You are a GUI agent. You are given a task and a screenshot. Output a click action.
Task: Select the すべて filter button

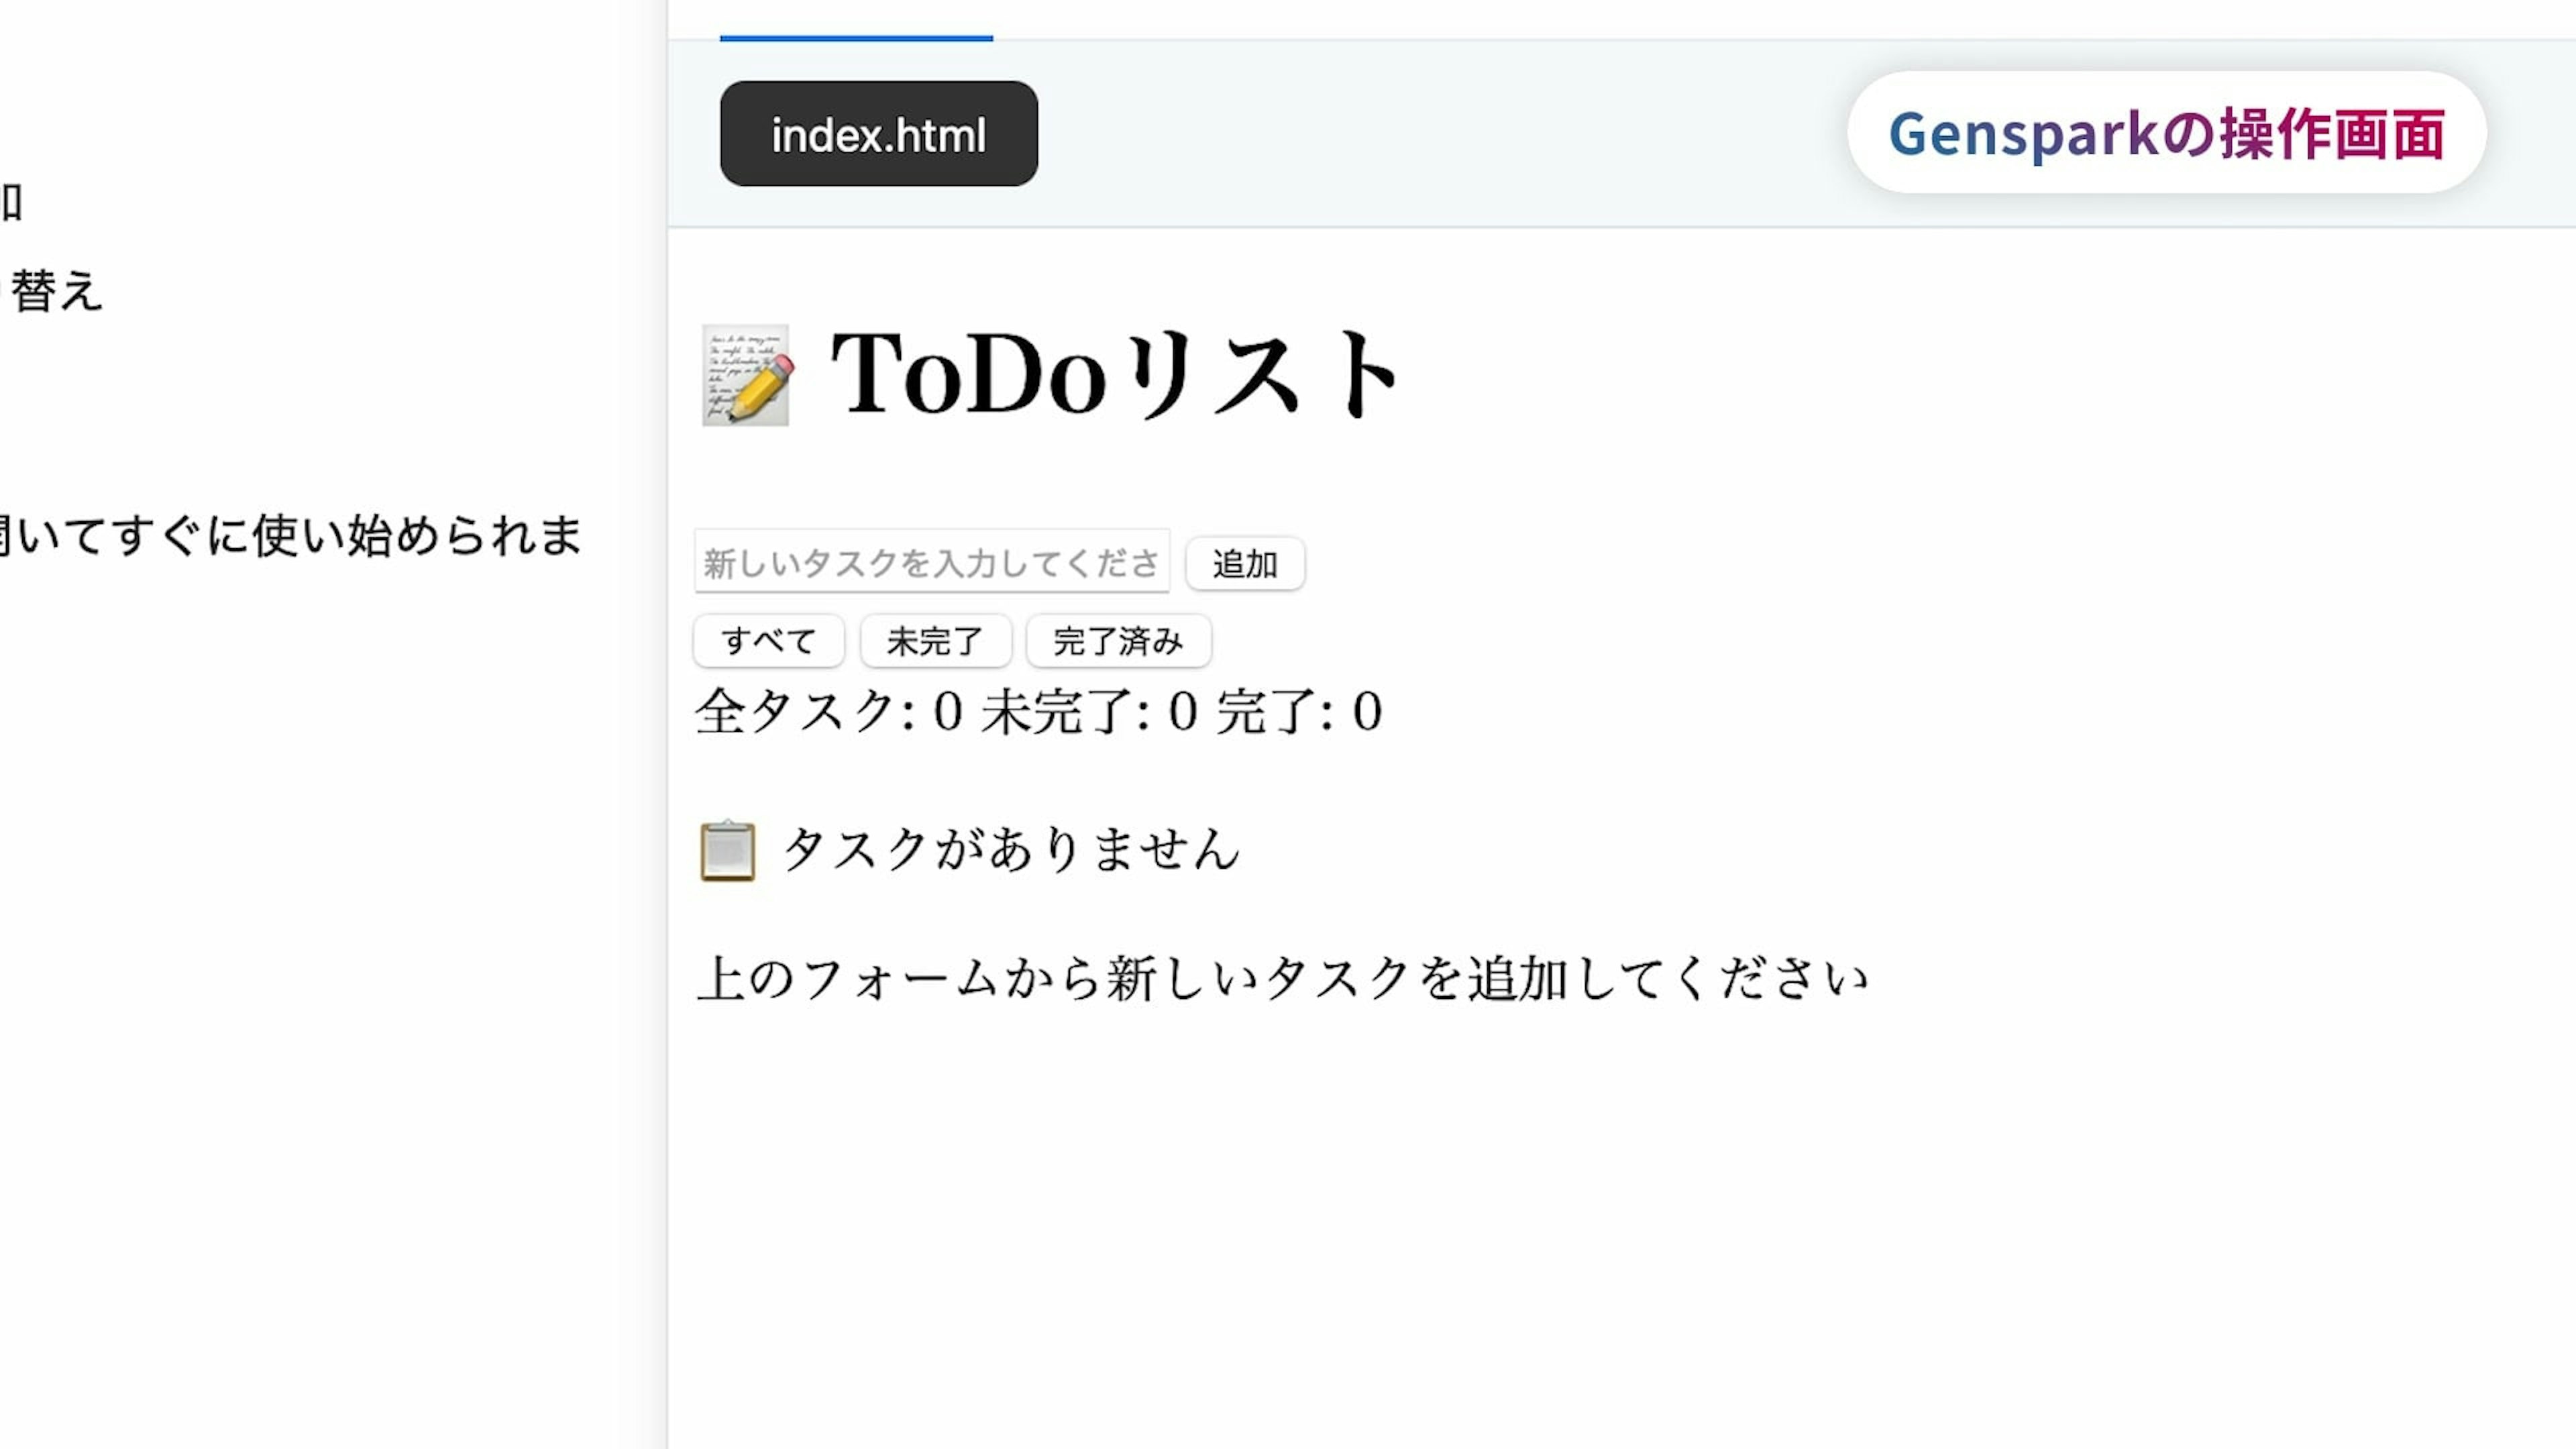(x=768, y=641)
